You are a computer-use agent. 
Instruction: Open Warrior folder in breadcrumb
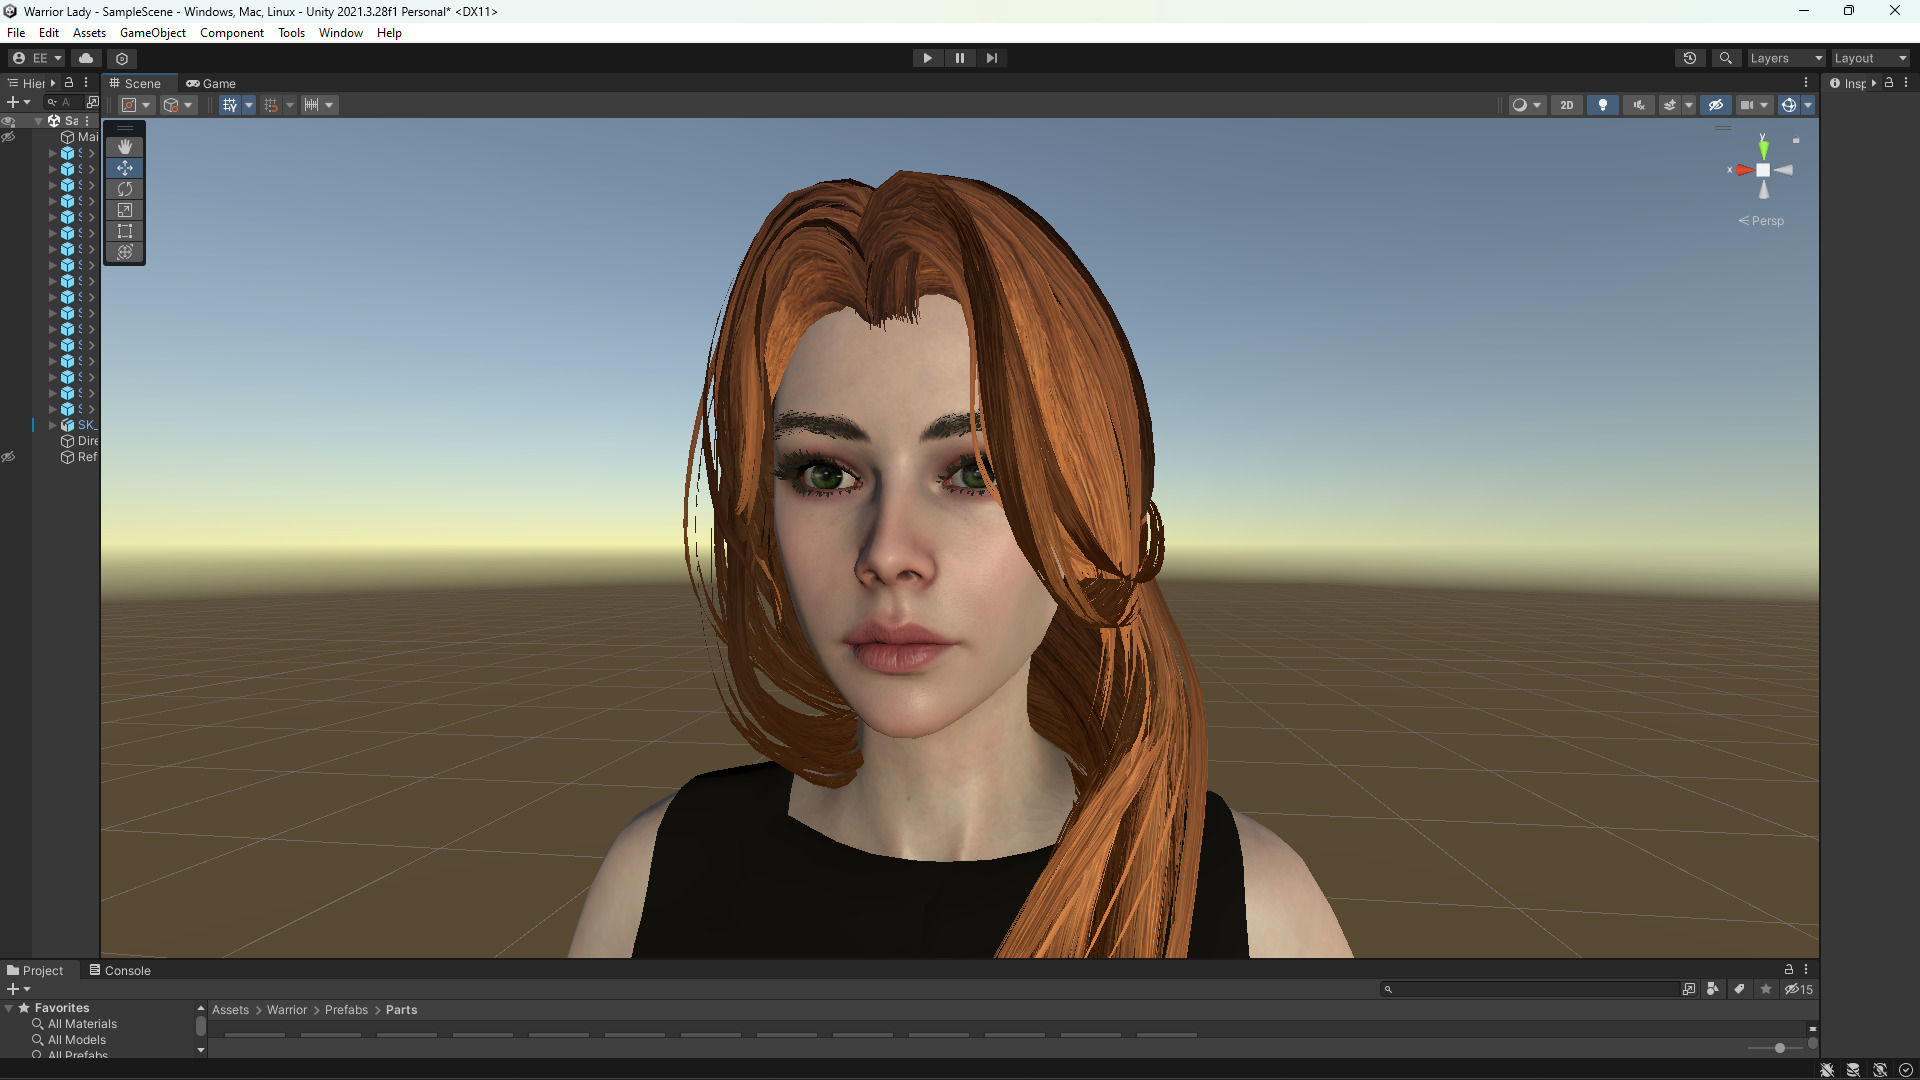[x=287, y=1010]
